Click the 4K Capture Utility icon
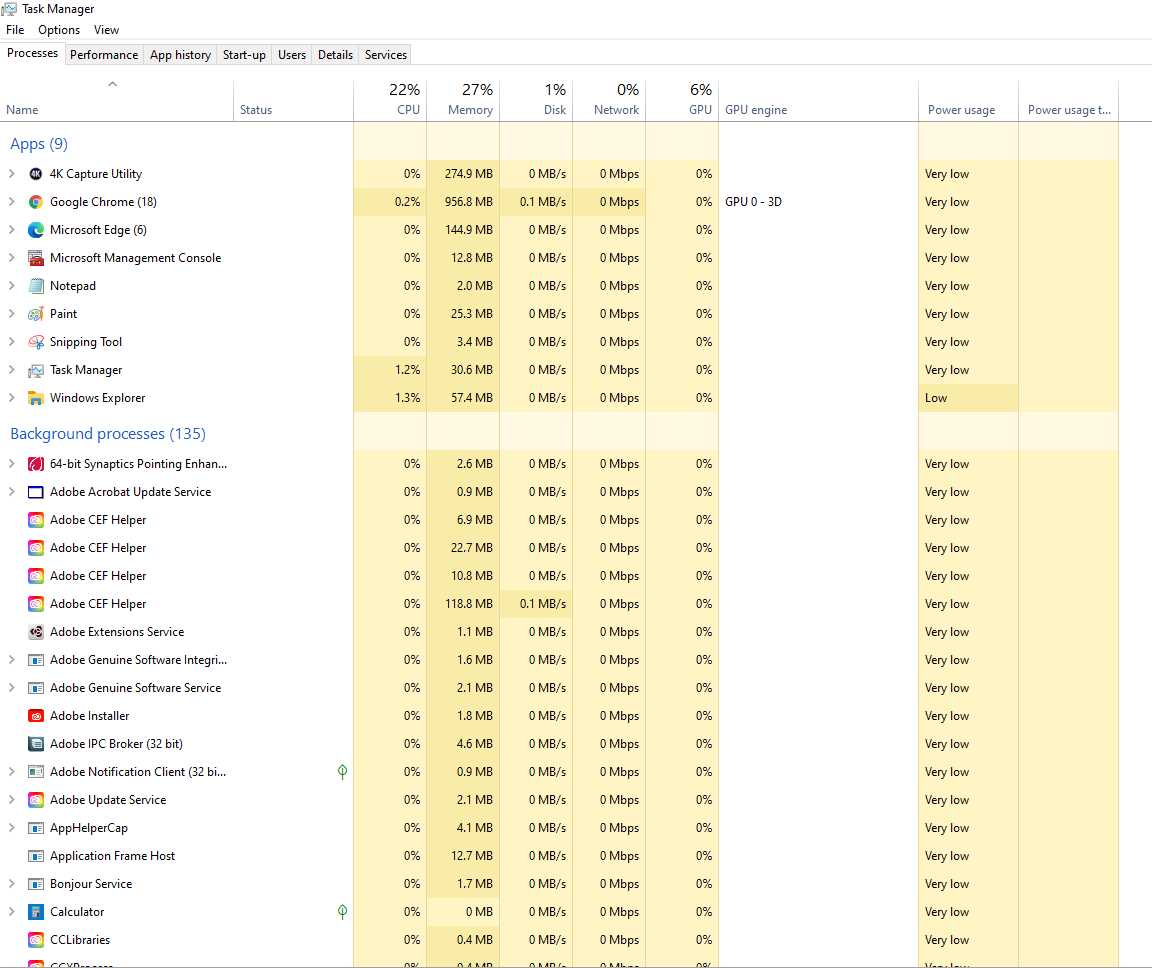Viewport: 1152px width, 968px height. [x=36, y=174]
